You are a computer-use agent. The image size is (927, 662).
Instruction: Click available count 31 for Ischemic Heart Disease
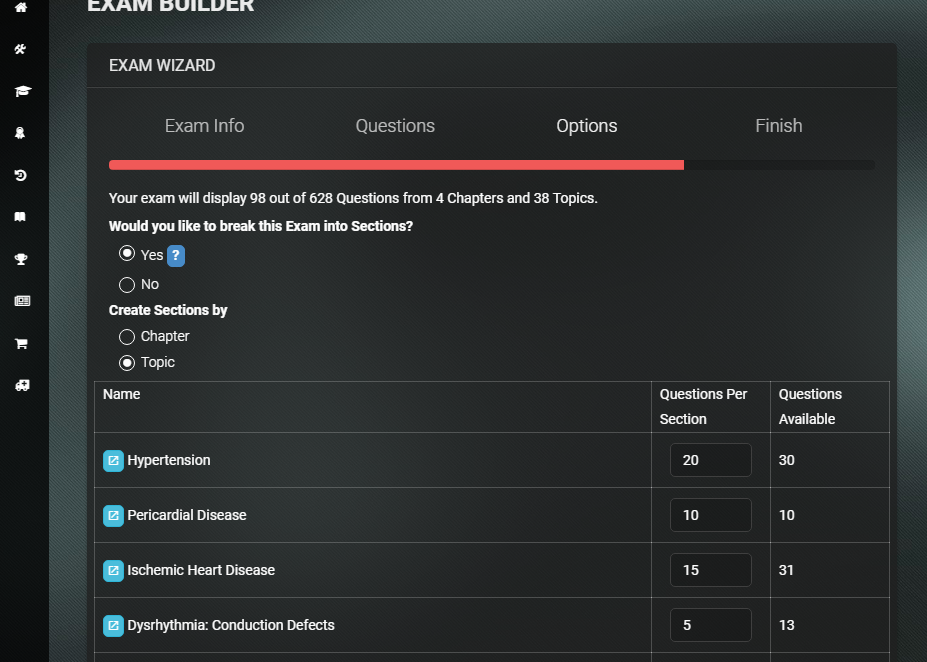tap(786, 570)
